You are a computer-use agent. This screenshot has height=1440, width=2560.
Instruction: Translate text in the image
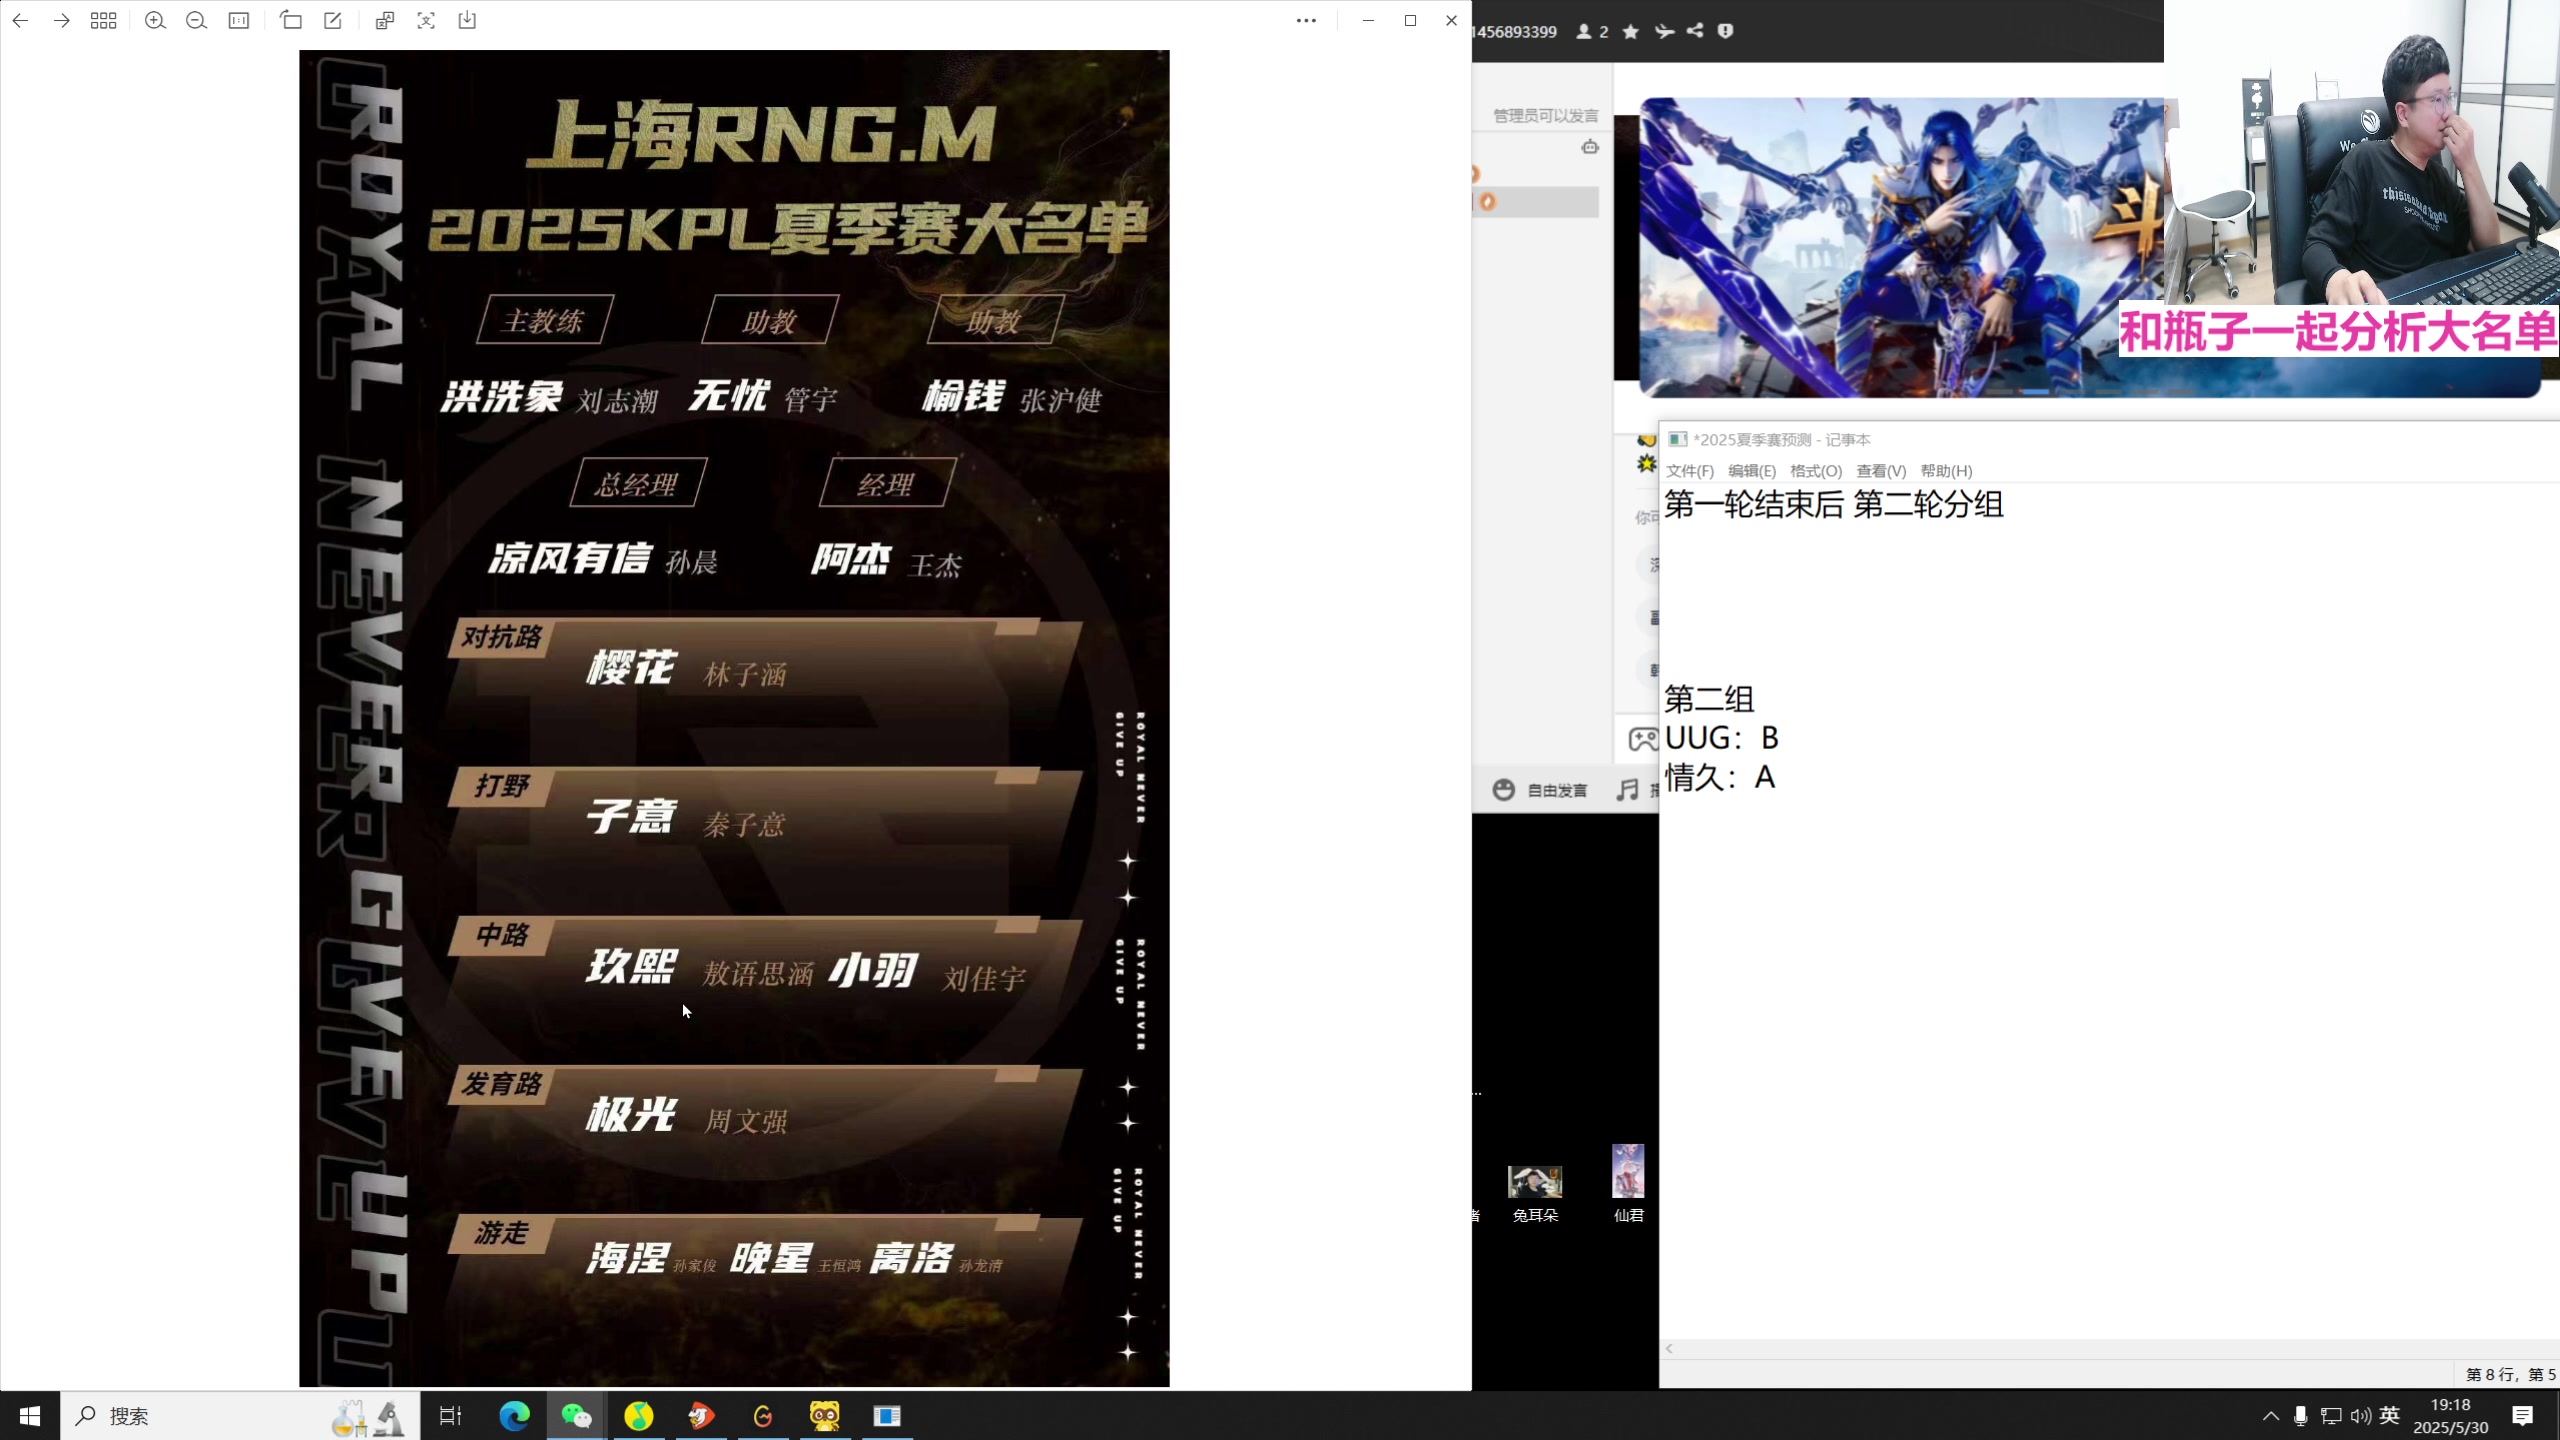[x=385, y=20]
